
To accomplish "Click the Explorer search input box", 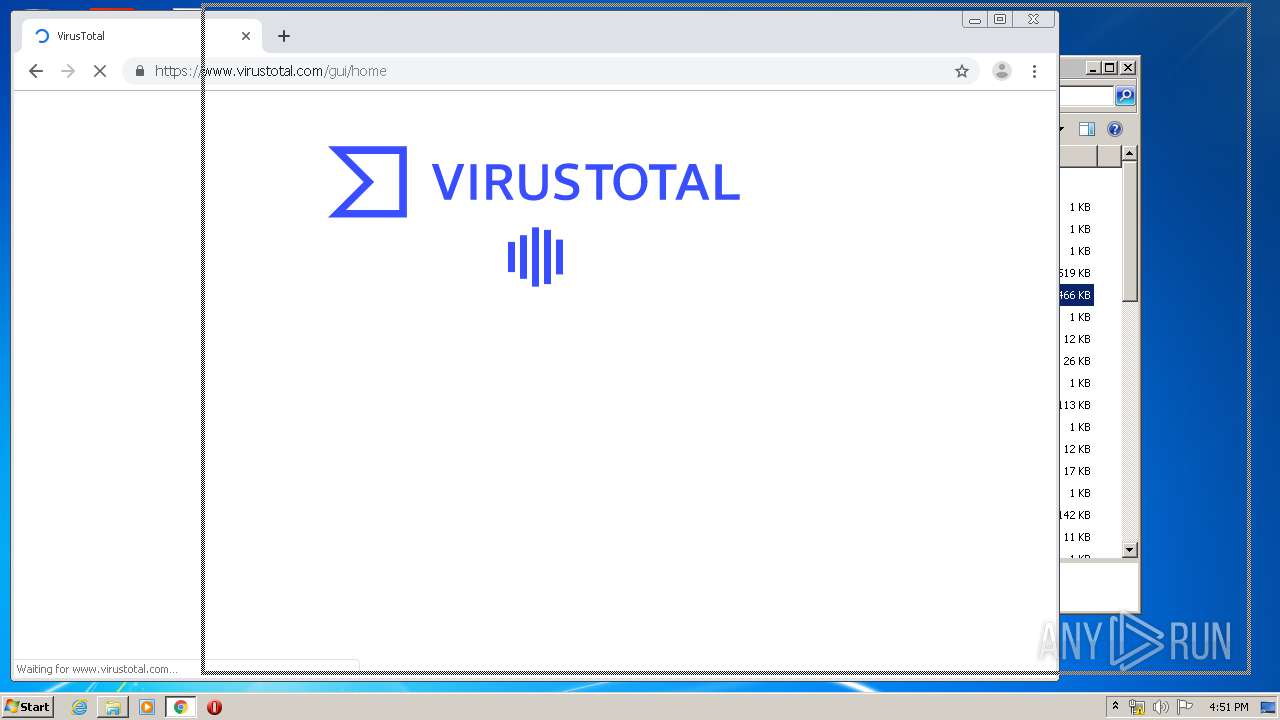I will coord(1086,96).
